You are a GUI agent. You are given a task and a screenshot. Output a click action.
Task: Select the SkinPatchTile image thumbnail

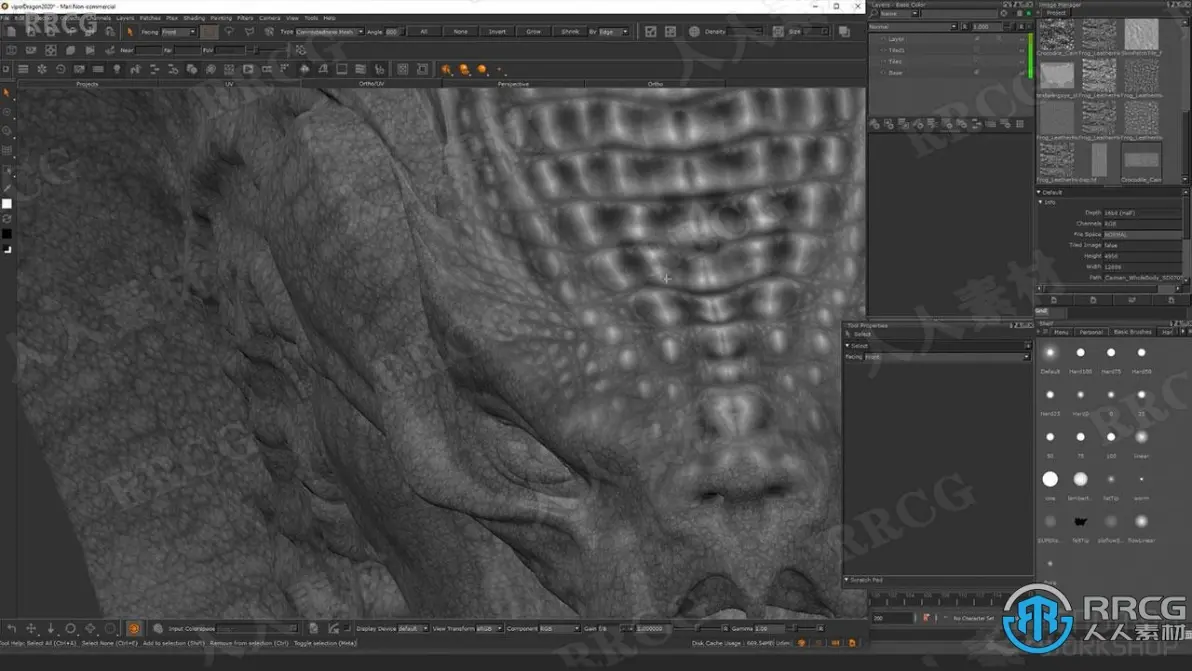[x=1141, y=35]
